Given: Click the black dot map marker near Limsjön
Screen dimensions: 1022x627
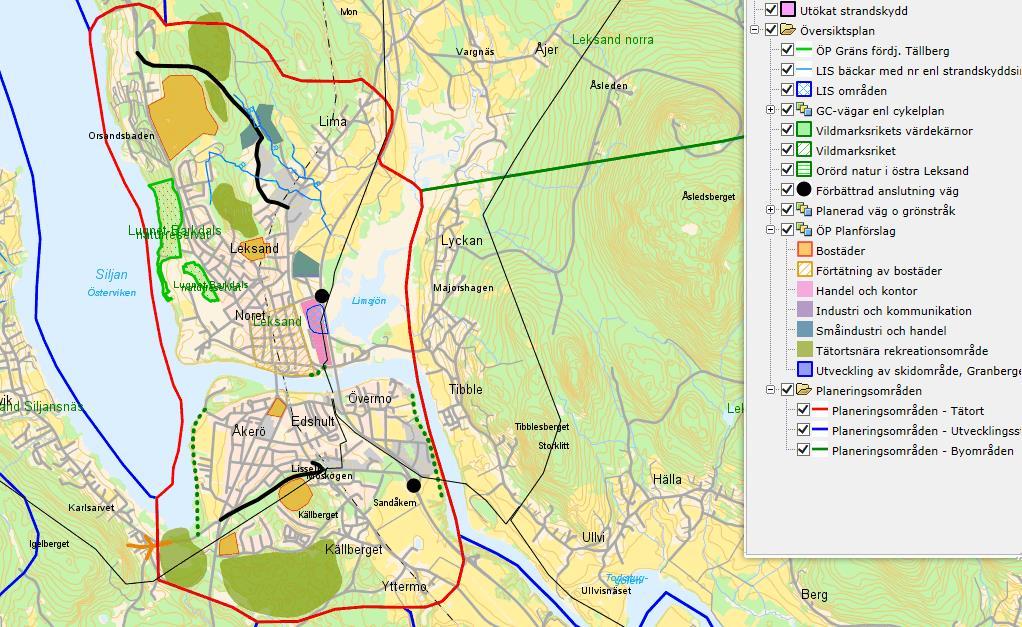Looking at the screenshot, I should click(322, 296).
